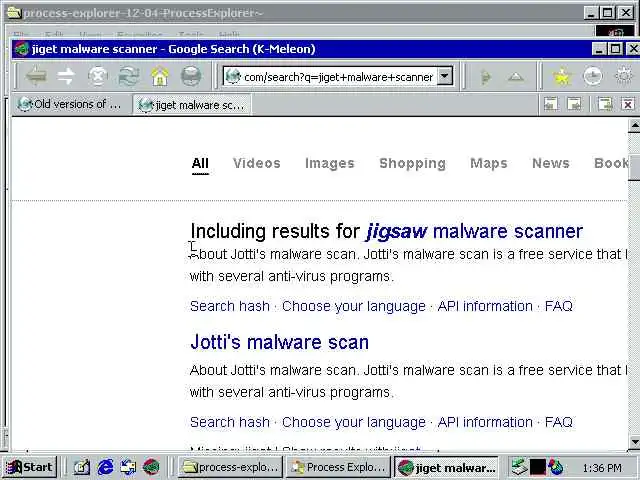The height and width of the screenshot is (480, 640).
Task: Open the Windows Start button
Action: coord(31,467)
